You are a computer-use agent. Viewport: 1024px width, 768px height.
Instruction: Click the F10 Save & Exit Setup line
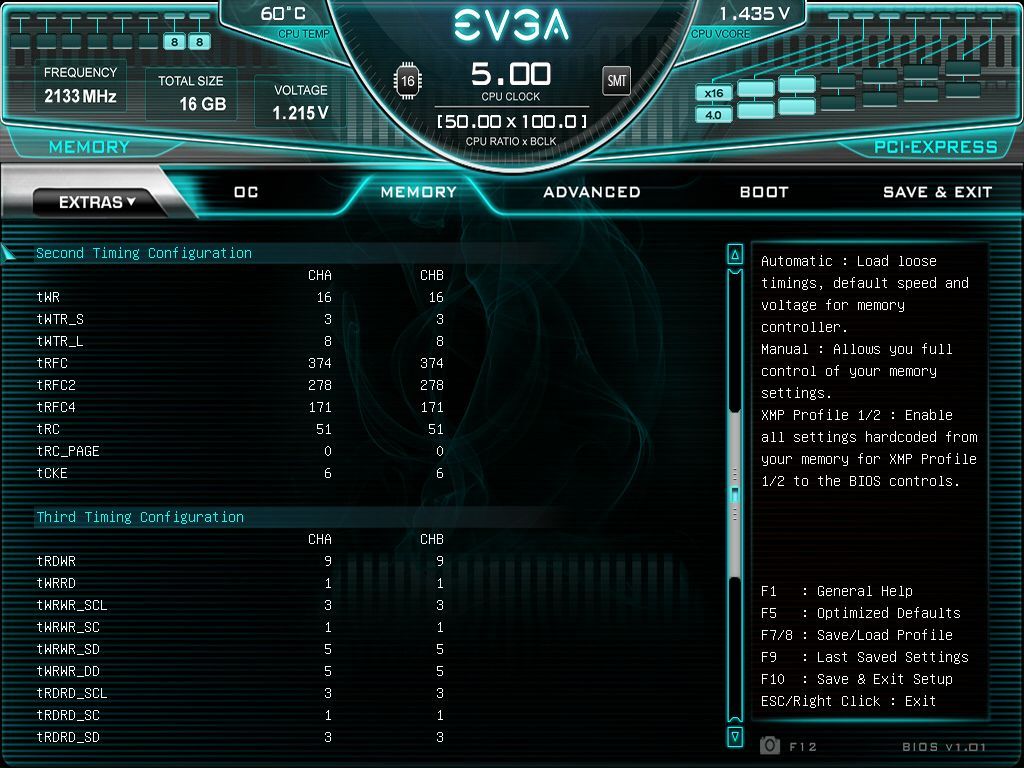click(857, 679)
